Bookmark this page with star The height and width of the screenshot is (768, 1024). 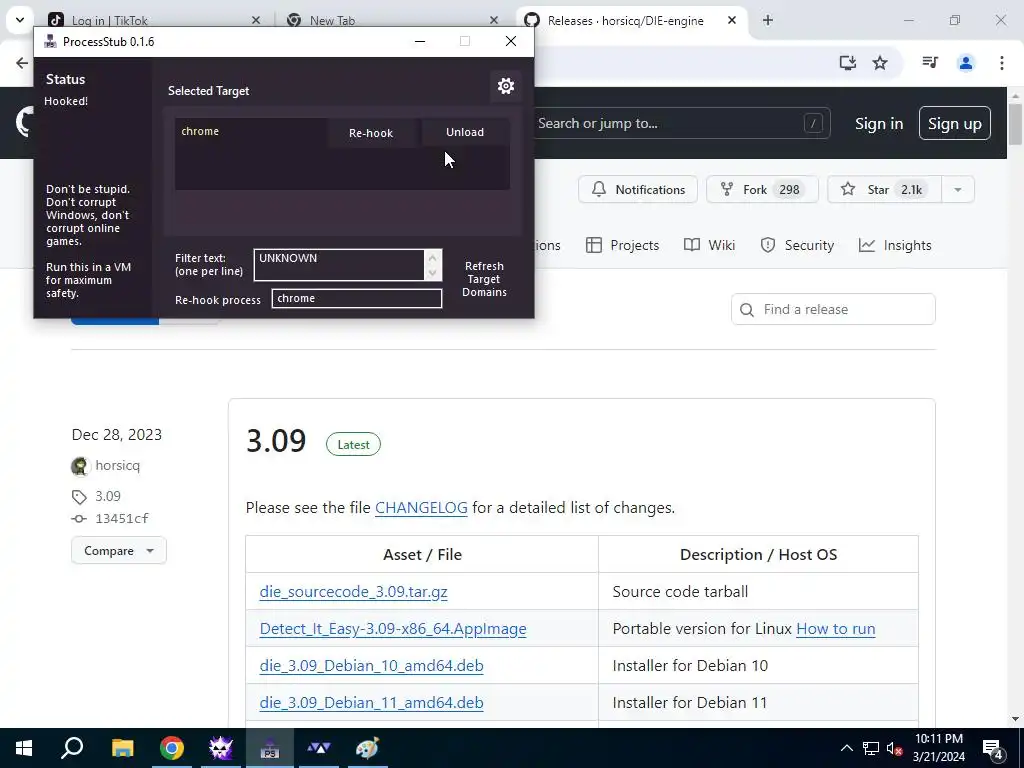(x=880, y=63)
